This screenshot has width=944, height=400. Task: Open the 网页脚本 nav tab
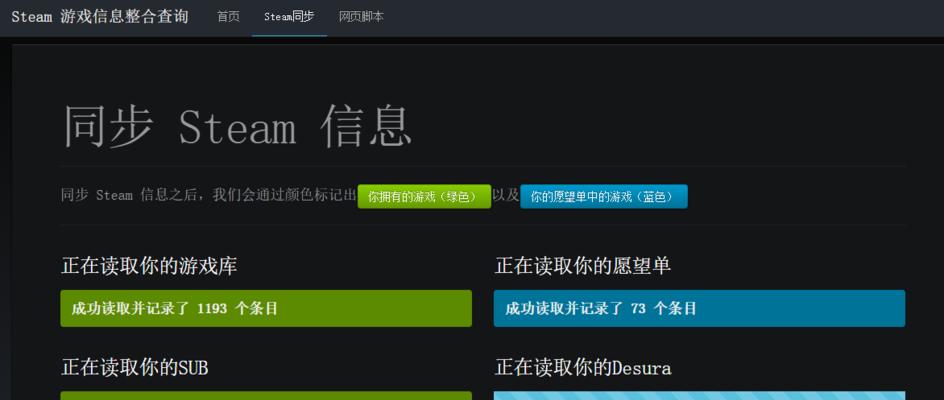[361, 17]
